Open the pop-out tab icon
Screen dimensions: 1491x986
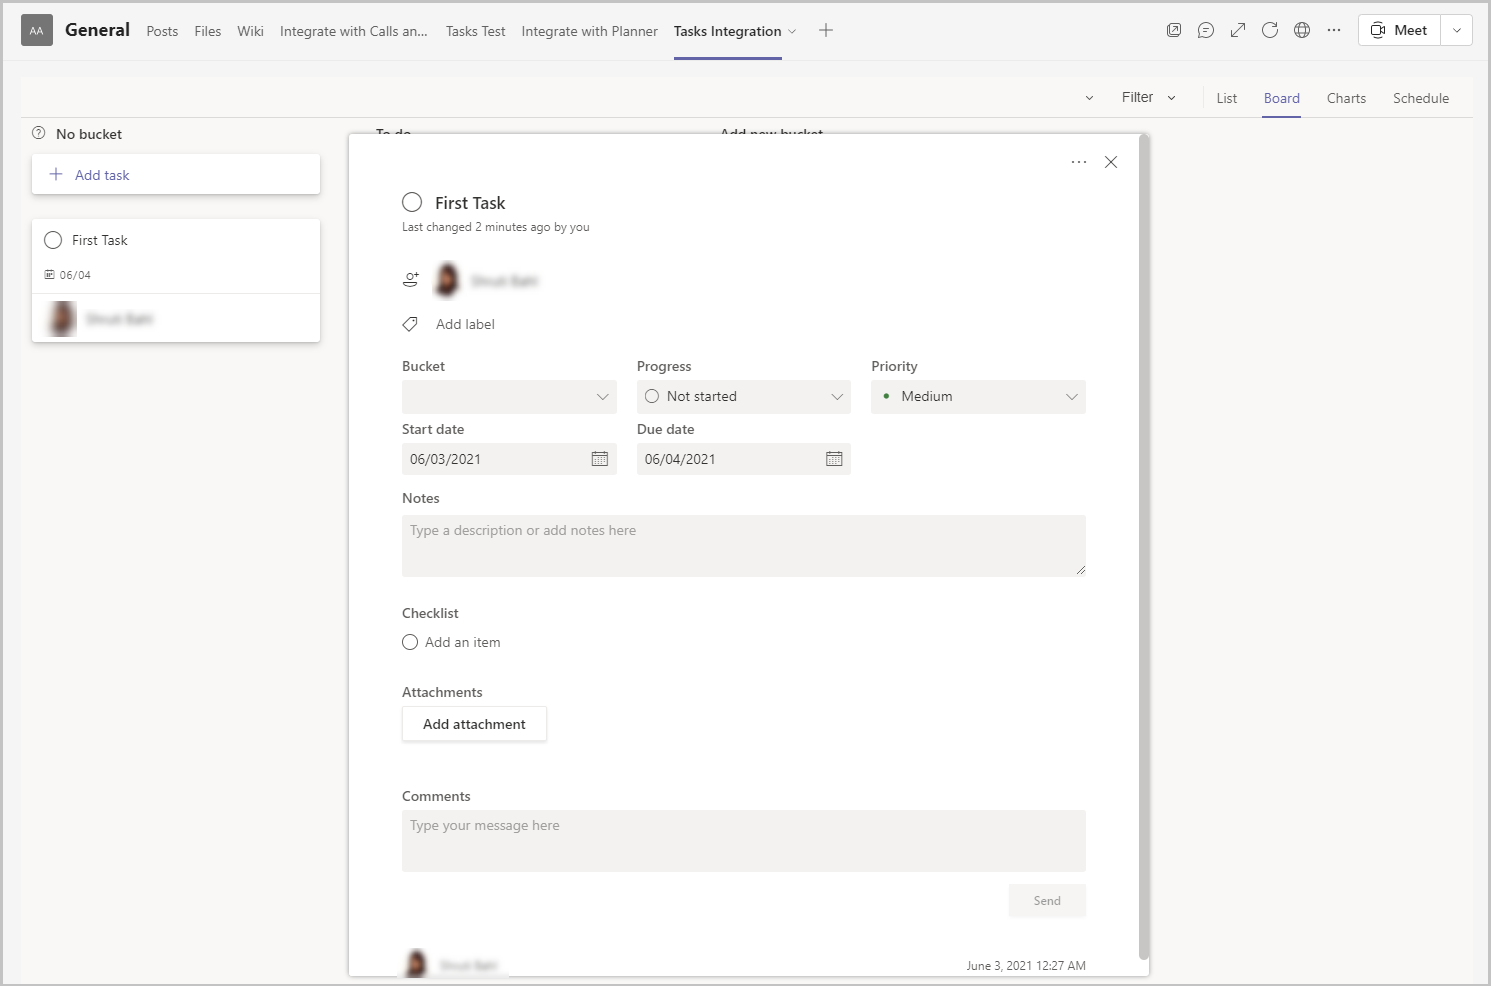[x=1174, y=30]
